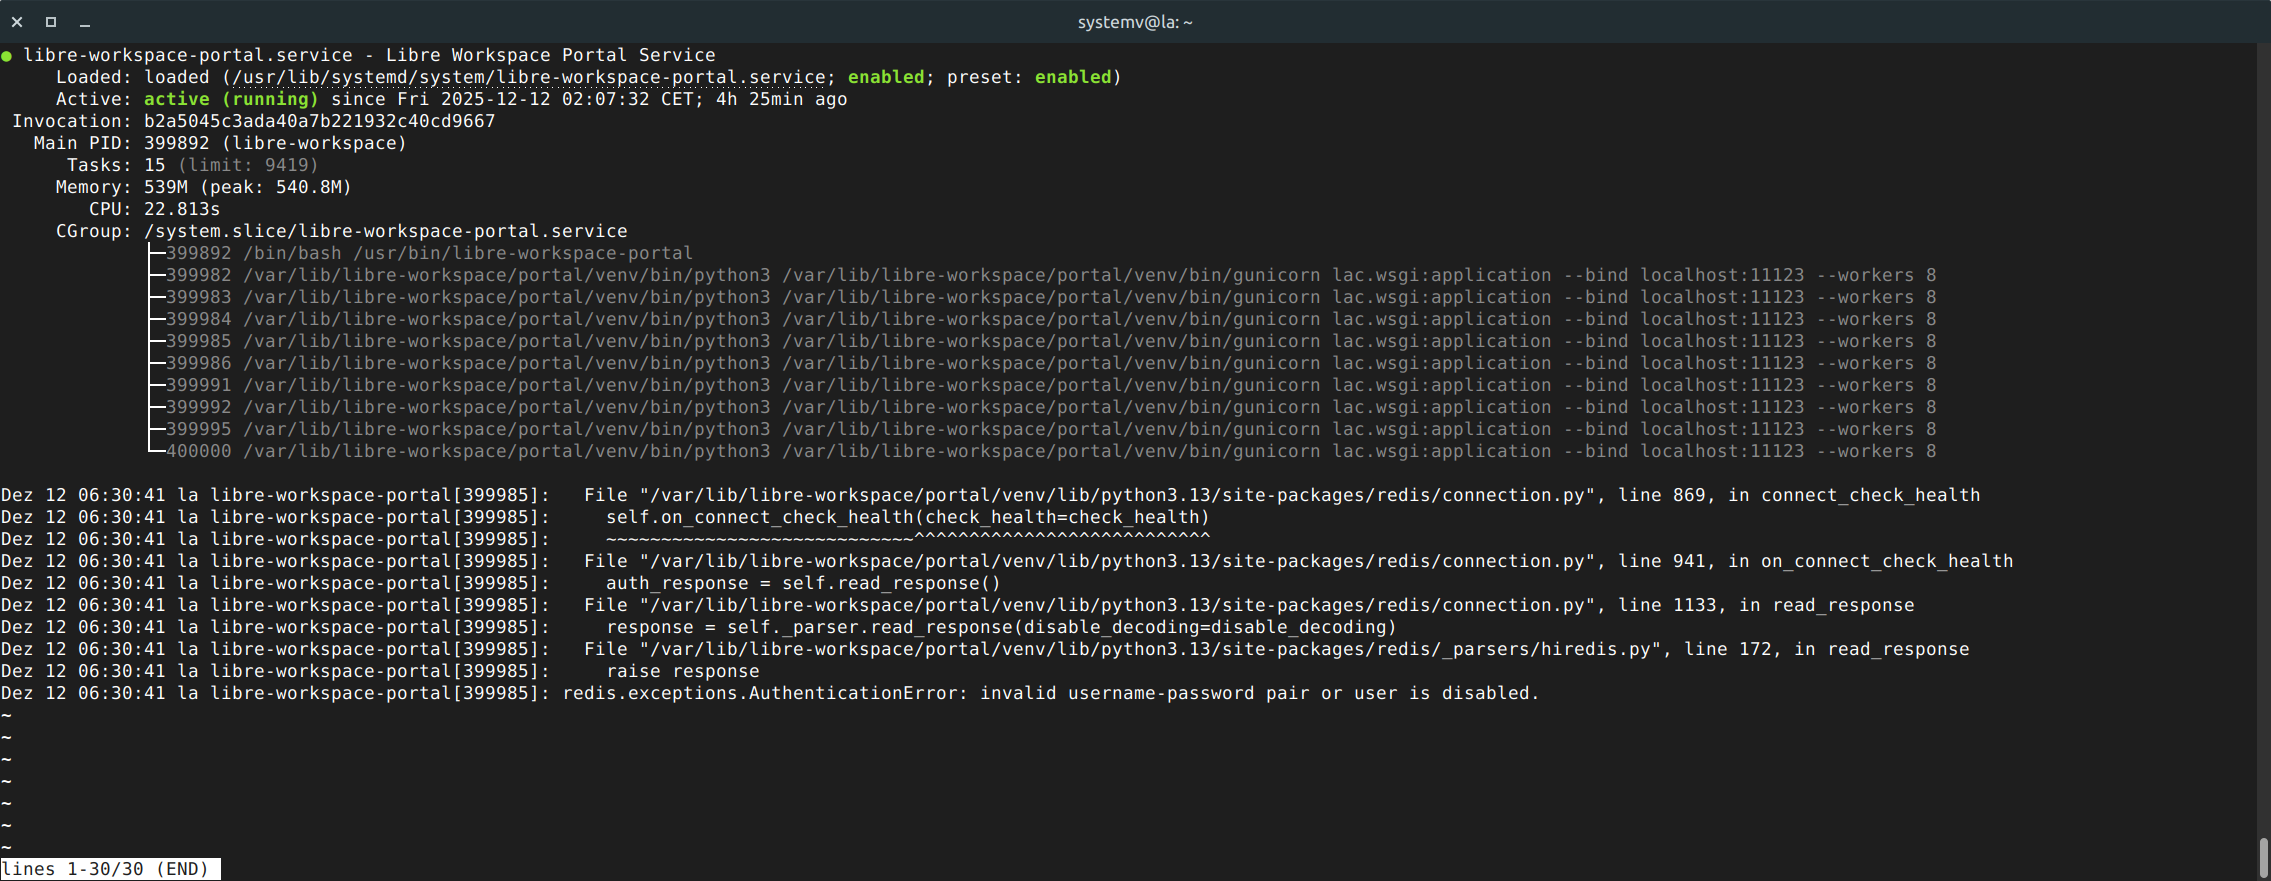The image size is (2271, 881).
Task: Click the redis AuthenticationError message line
Action: tap(1050, 693)
